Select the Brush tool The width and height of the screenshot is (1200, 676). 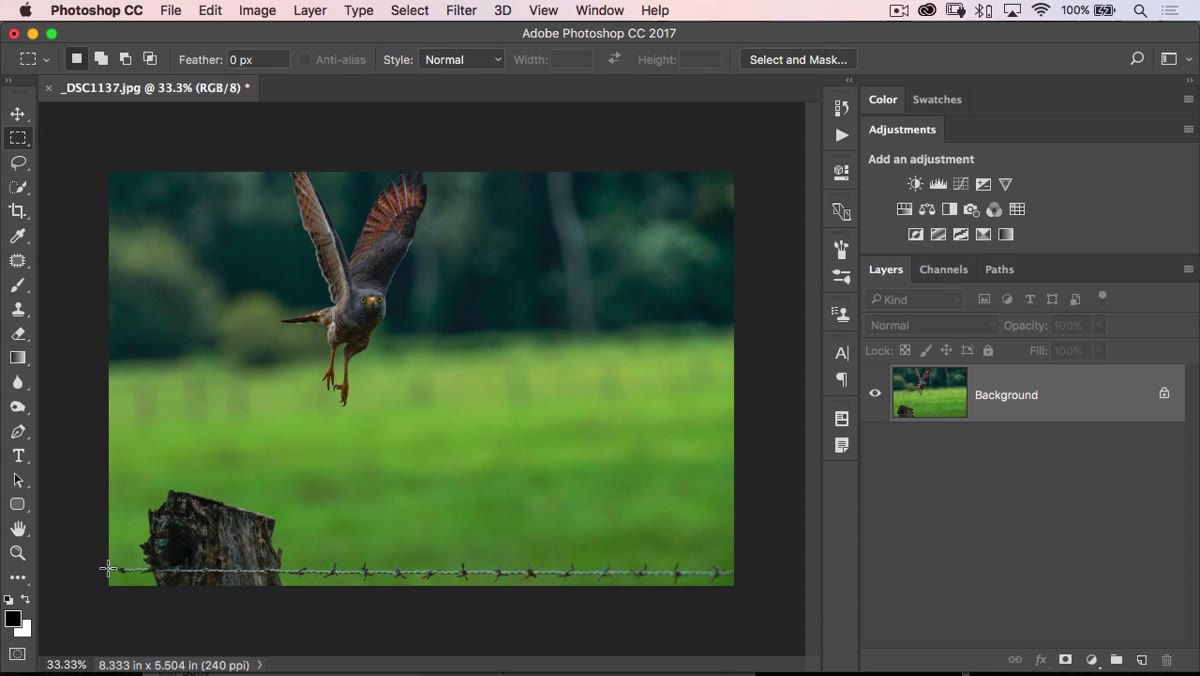pyautogui.click(x=18, y=285)
